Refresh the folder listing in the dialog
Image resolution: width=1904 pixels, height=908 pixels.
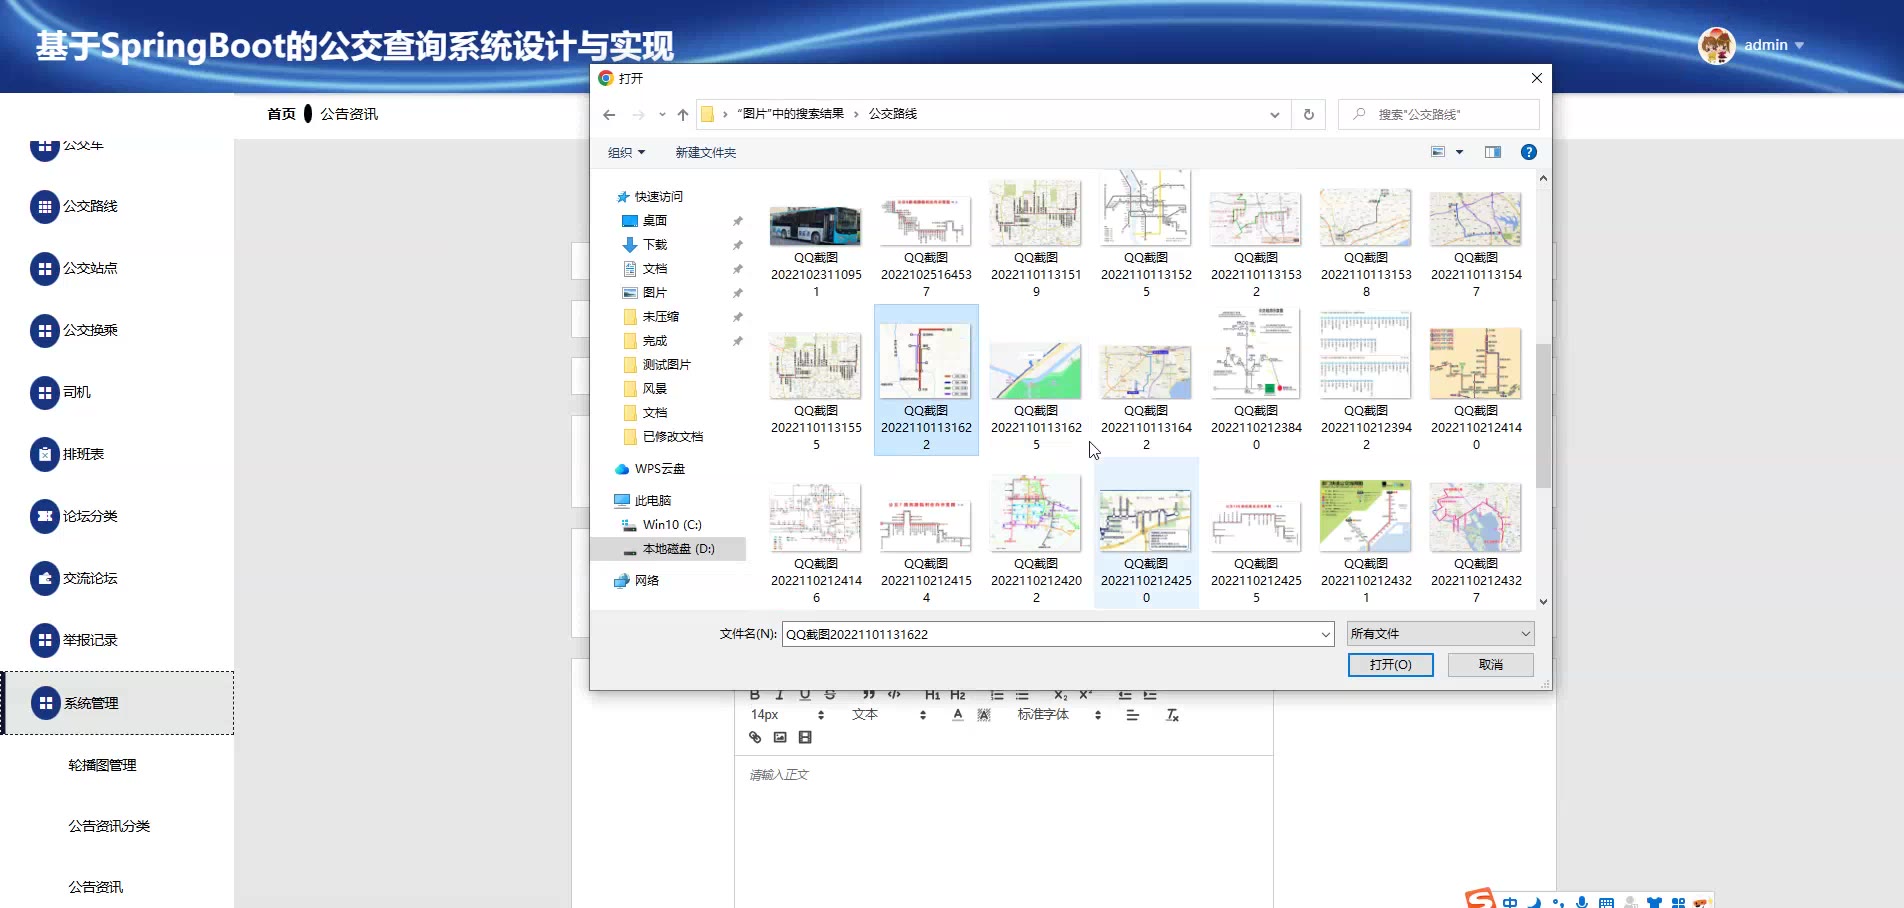pyautogui.click(x=1308, y=114)
